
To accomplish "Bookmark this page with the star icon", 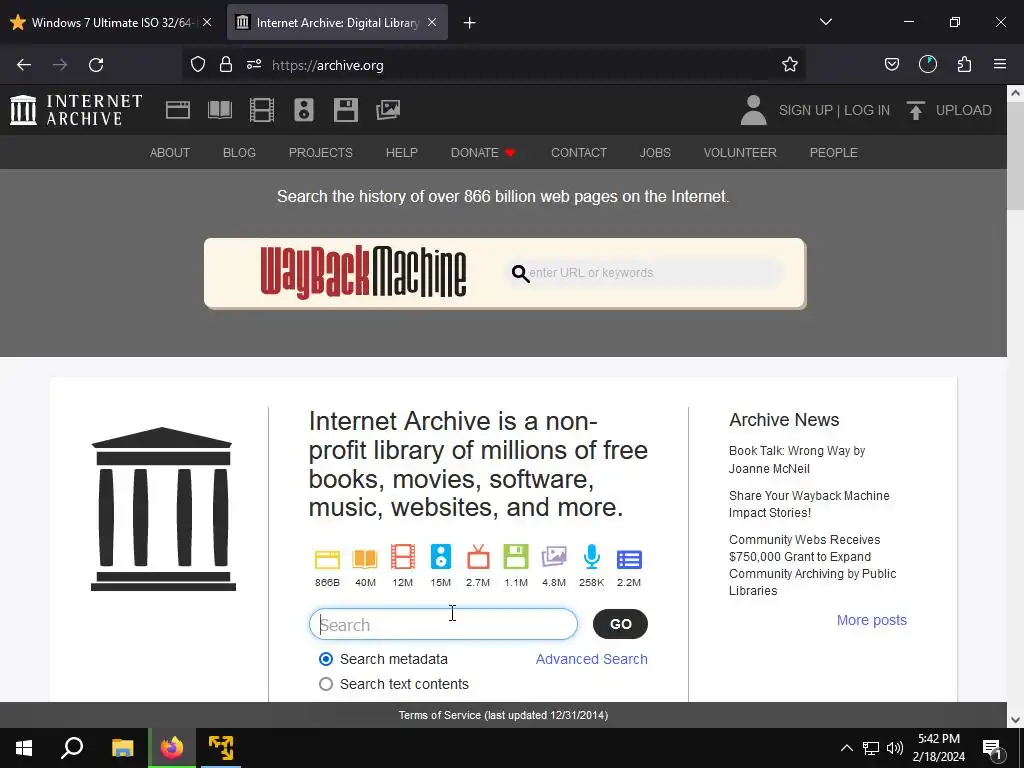I will (x=790, y=65).
